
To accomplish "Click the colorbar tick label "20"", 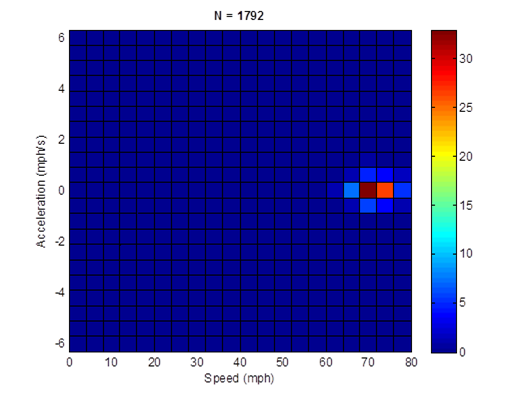I will point(466,157).
